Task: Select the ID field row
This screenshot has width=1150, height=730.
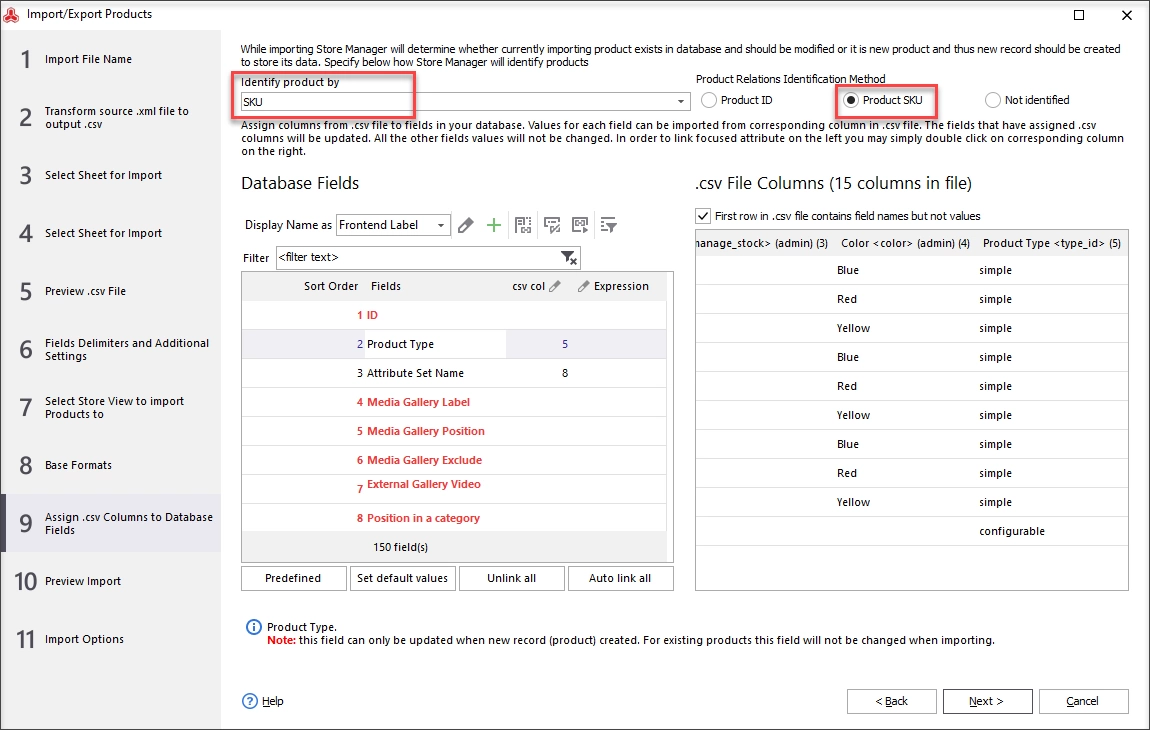Action: point(454,315)
